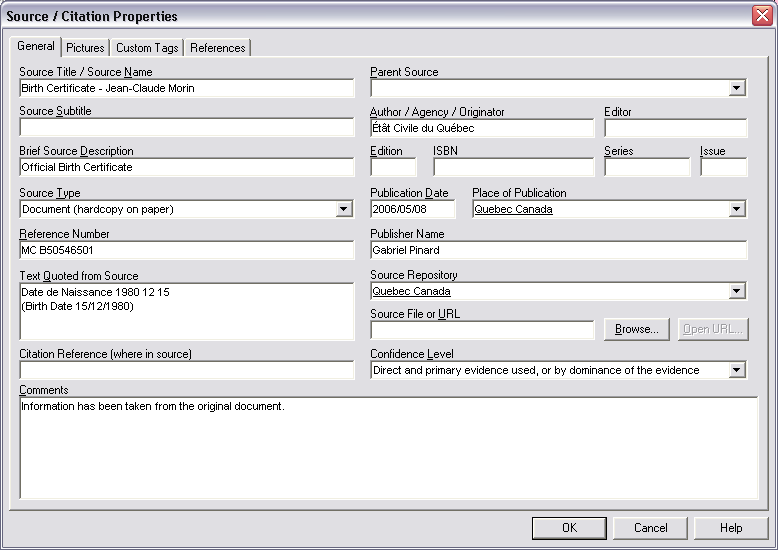The image size is (778, 550).
Task: Focus the Citation Reference input field
Action: pyautogui.click(x=186, y=370)
